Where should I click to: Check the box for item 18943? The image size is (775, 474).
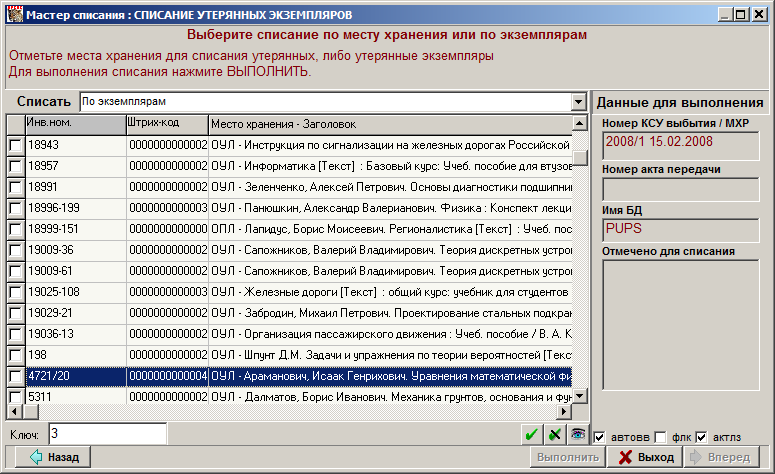pos(14,146)
